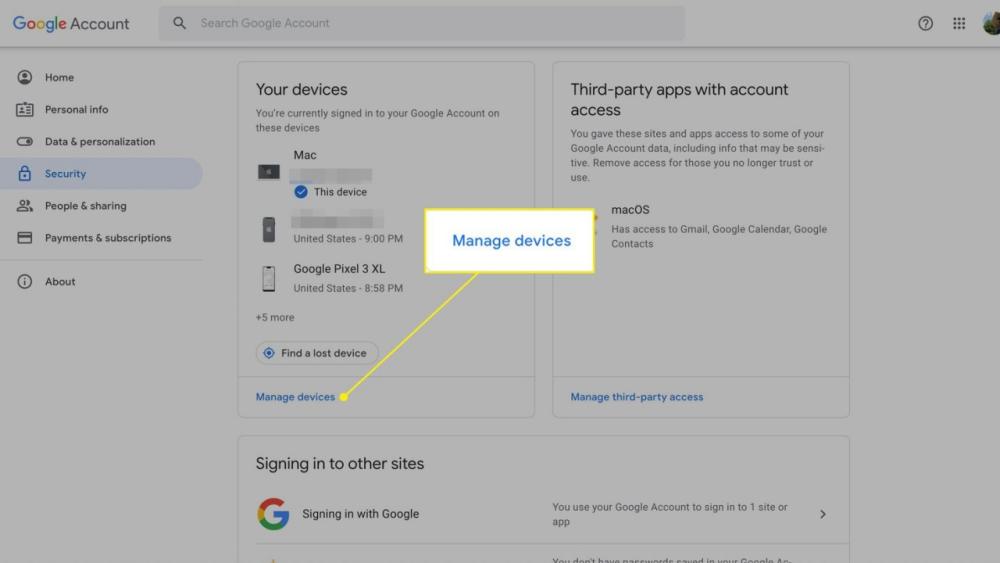
Task: Go to Personal info section
Action: [76, 110]
